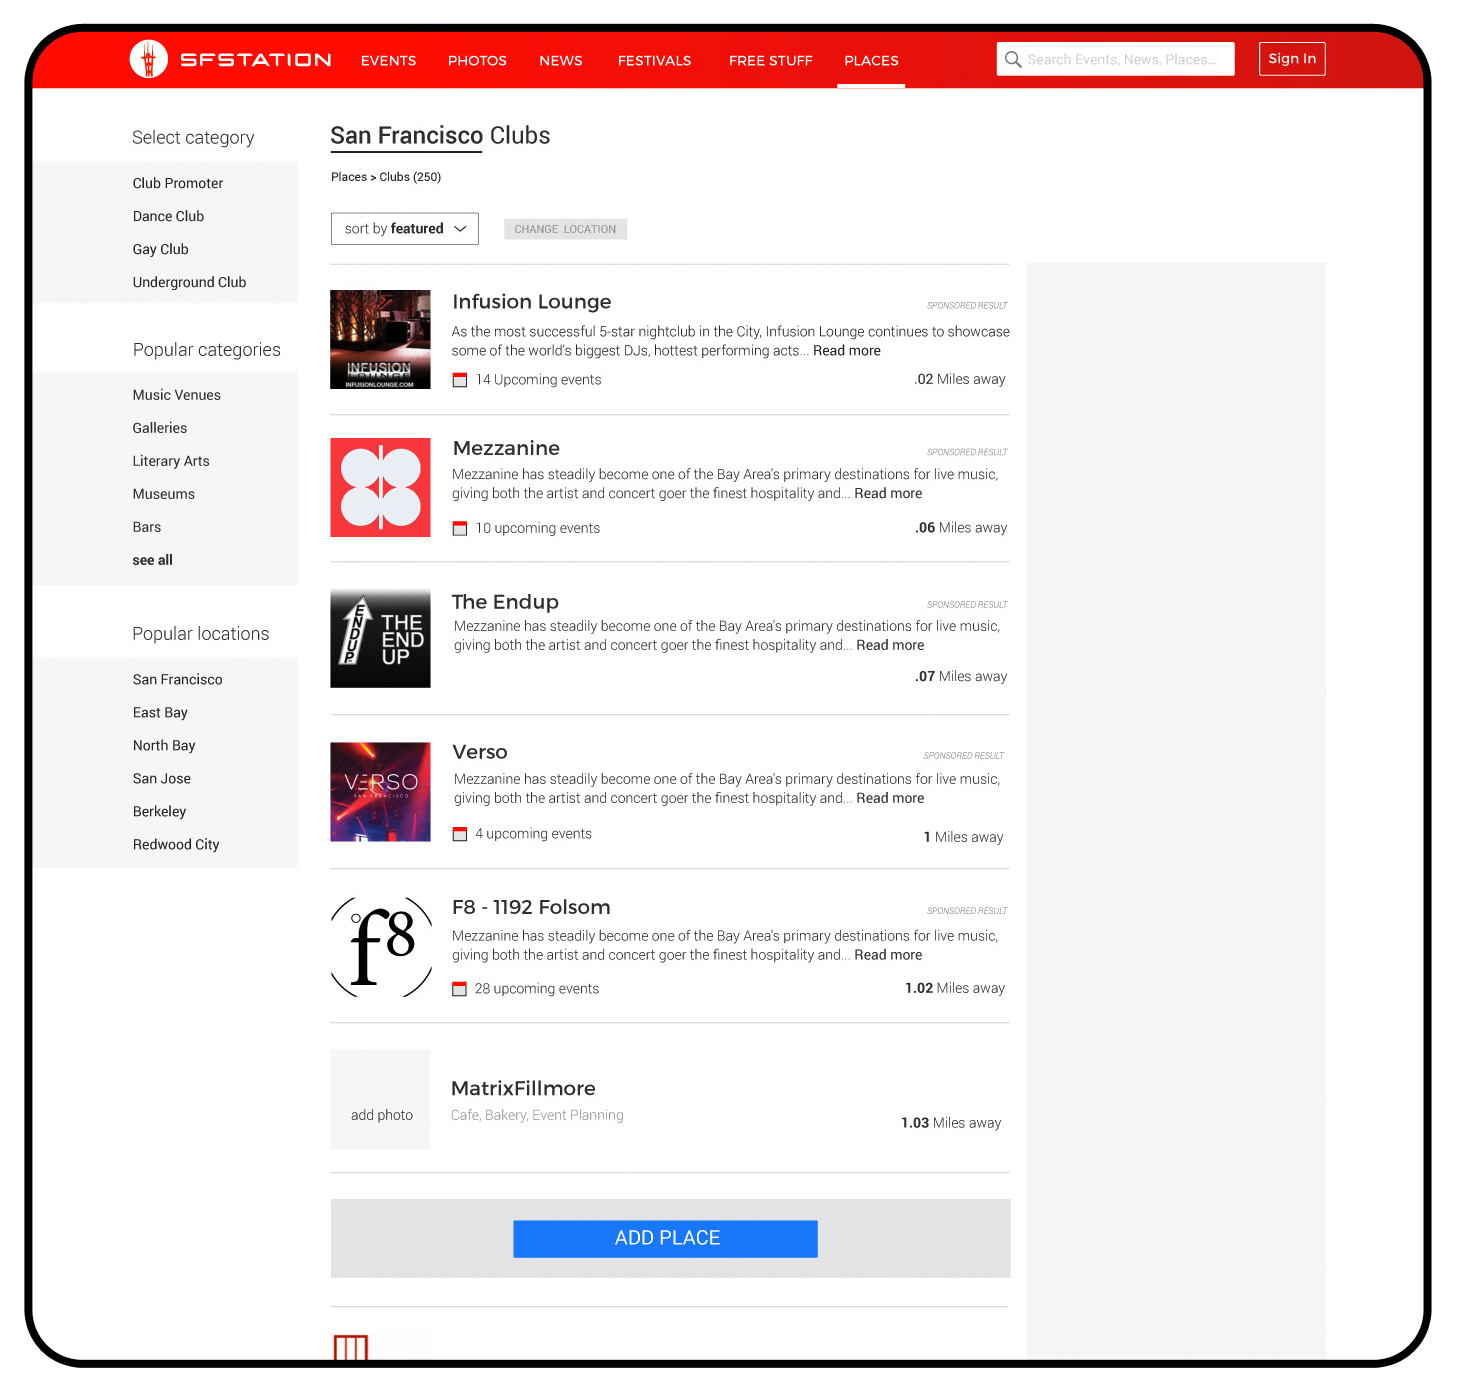Open the Verso title link
The width and height of the screenshot is (1457, 1400).
[480, 752]
